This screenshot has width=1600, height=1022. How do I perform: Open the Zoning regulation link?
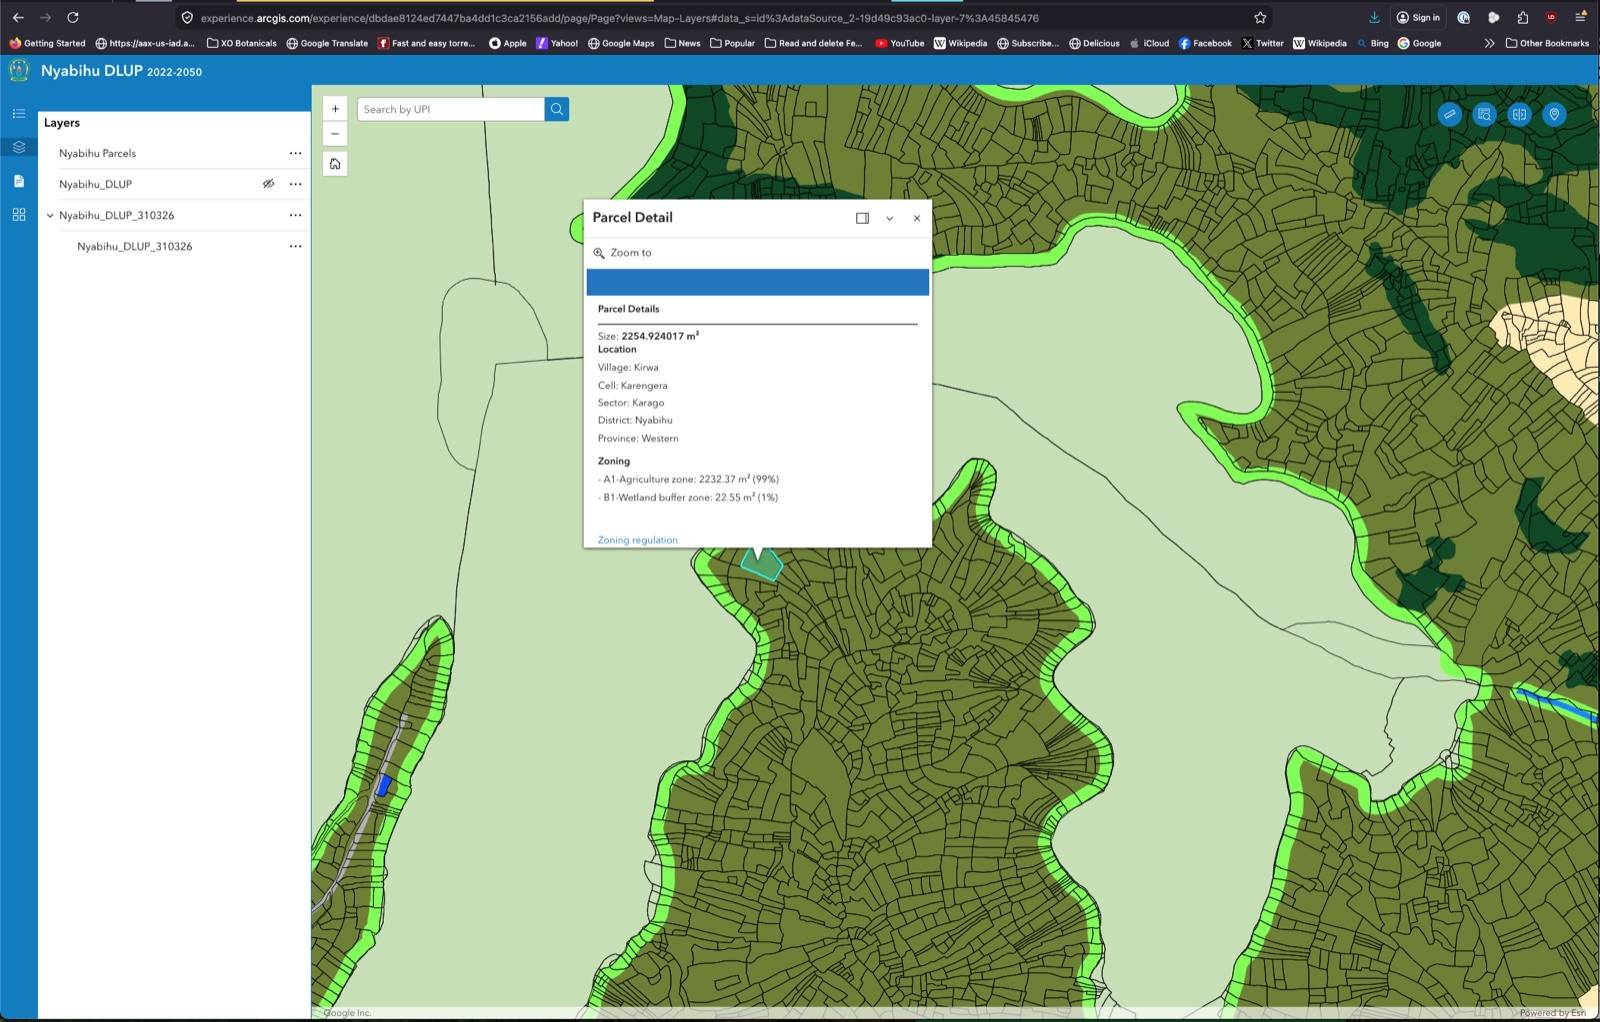[637, 540]
